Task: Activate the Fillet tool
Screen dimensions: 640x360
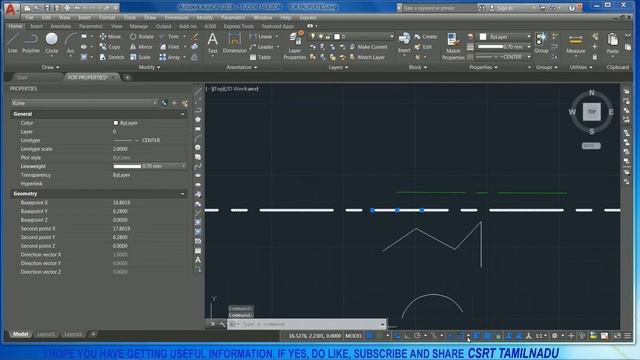Action: click(169, 47)
